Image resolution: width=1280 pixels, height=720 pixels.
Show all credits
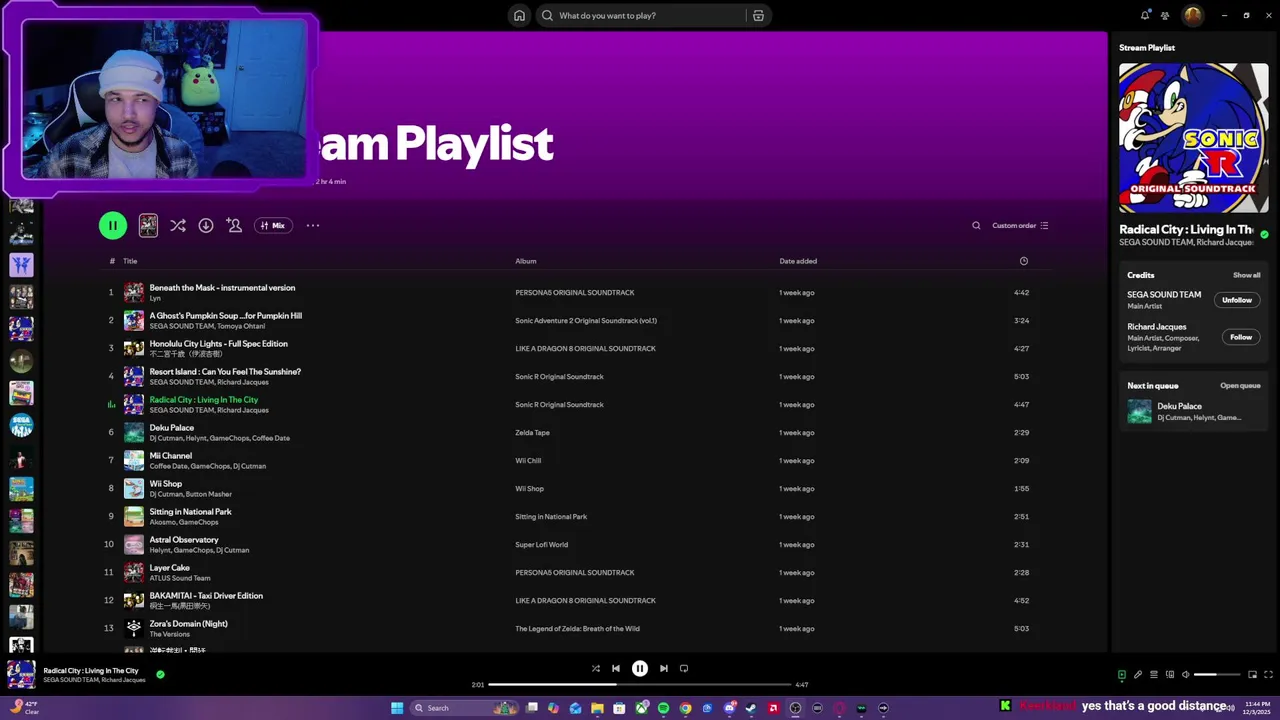1246,275
